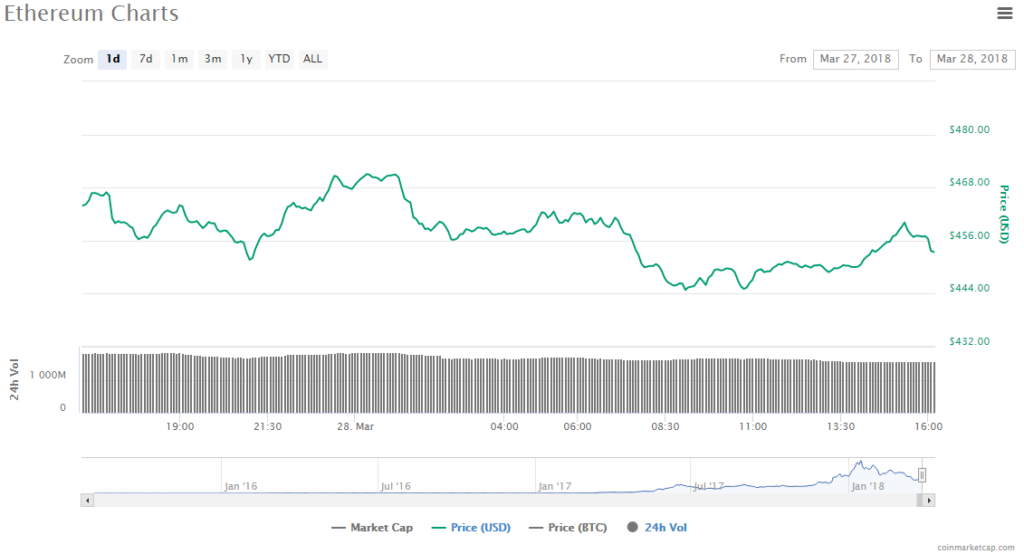Screen dimensions: 1024x554
Task: Select the 1d zoom range
Action: [113, 59]
